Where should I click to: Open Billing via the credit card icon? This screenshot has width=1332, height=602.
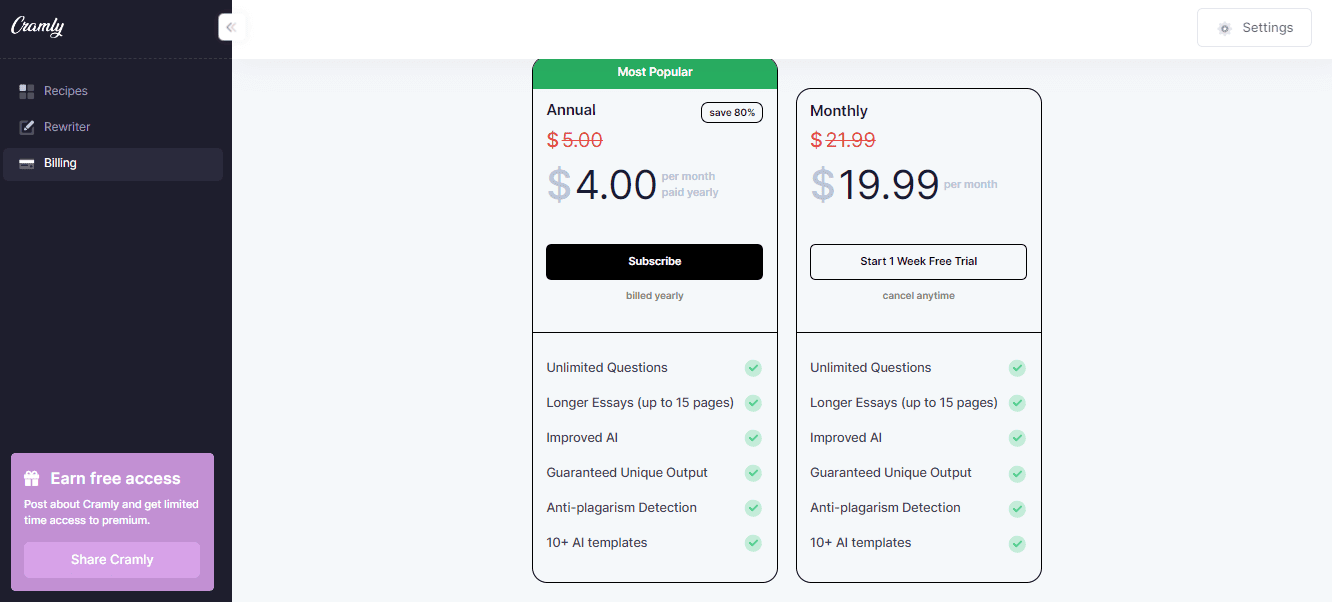25,162
